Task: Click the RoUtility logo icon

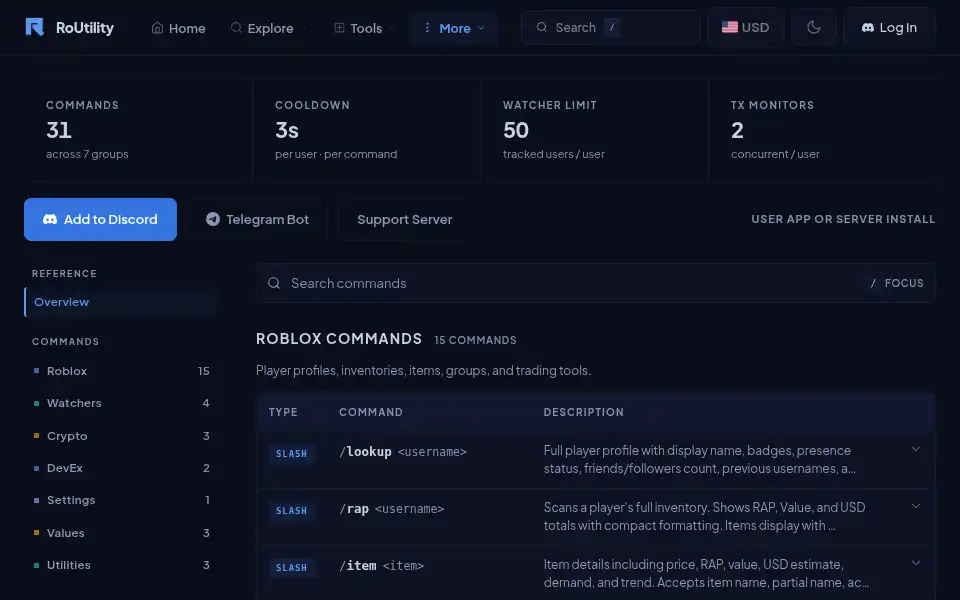Action: pyautogui.click(x=34, y=28)
